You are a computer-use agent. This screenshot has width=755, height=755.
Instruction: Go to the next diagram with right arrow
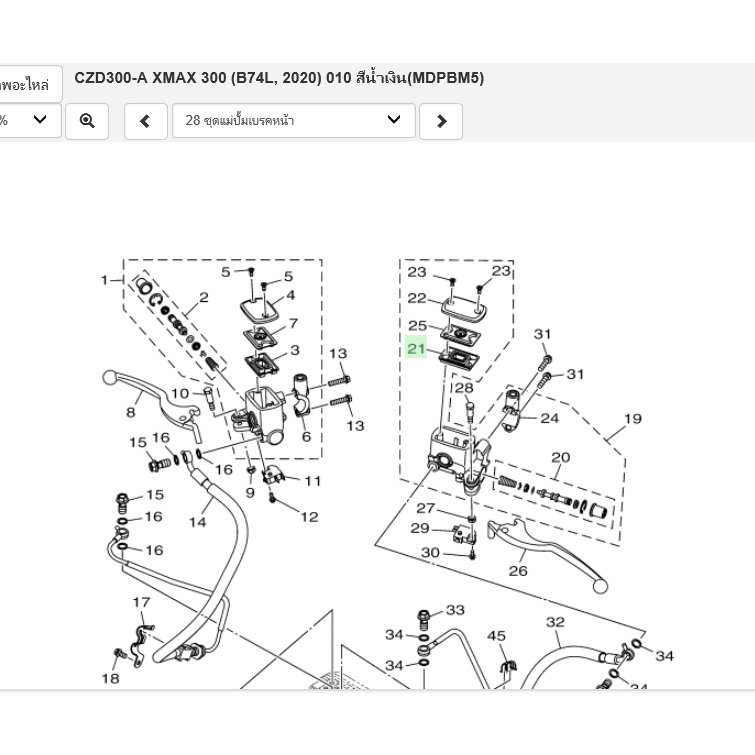tap(441, 121)
